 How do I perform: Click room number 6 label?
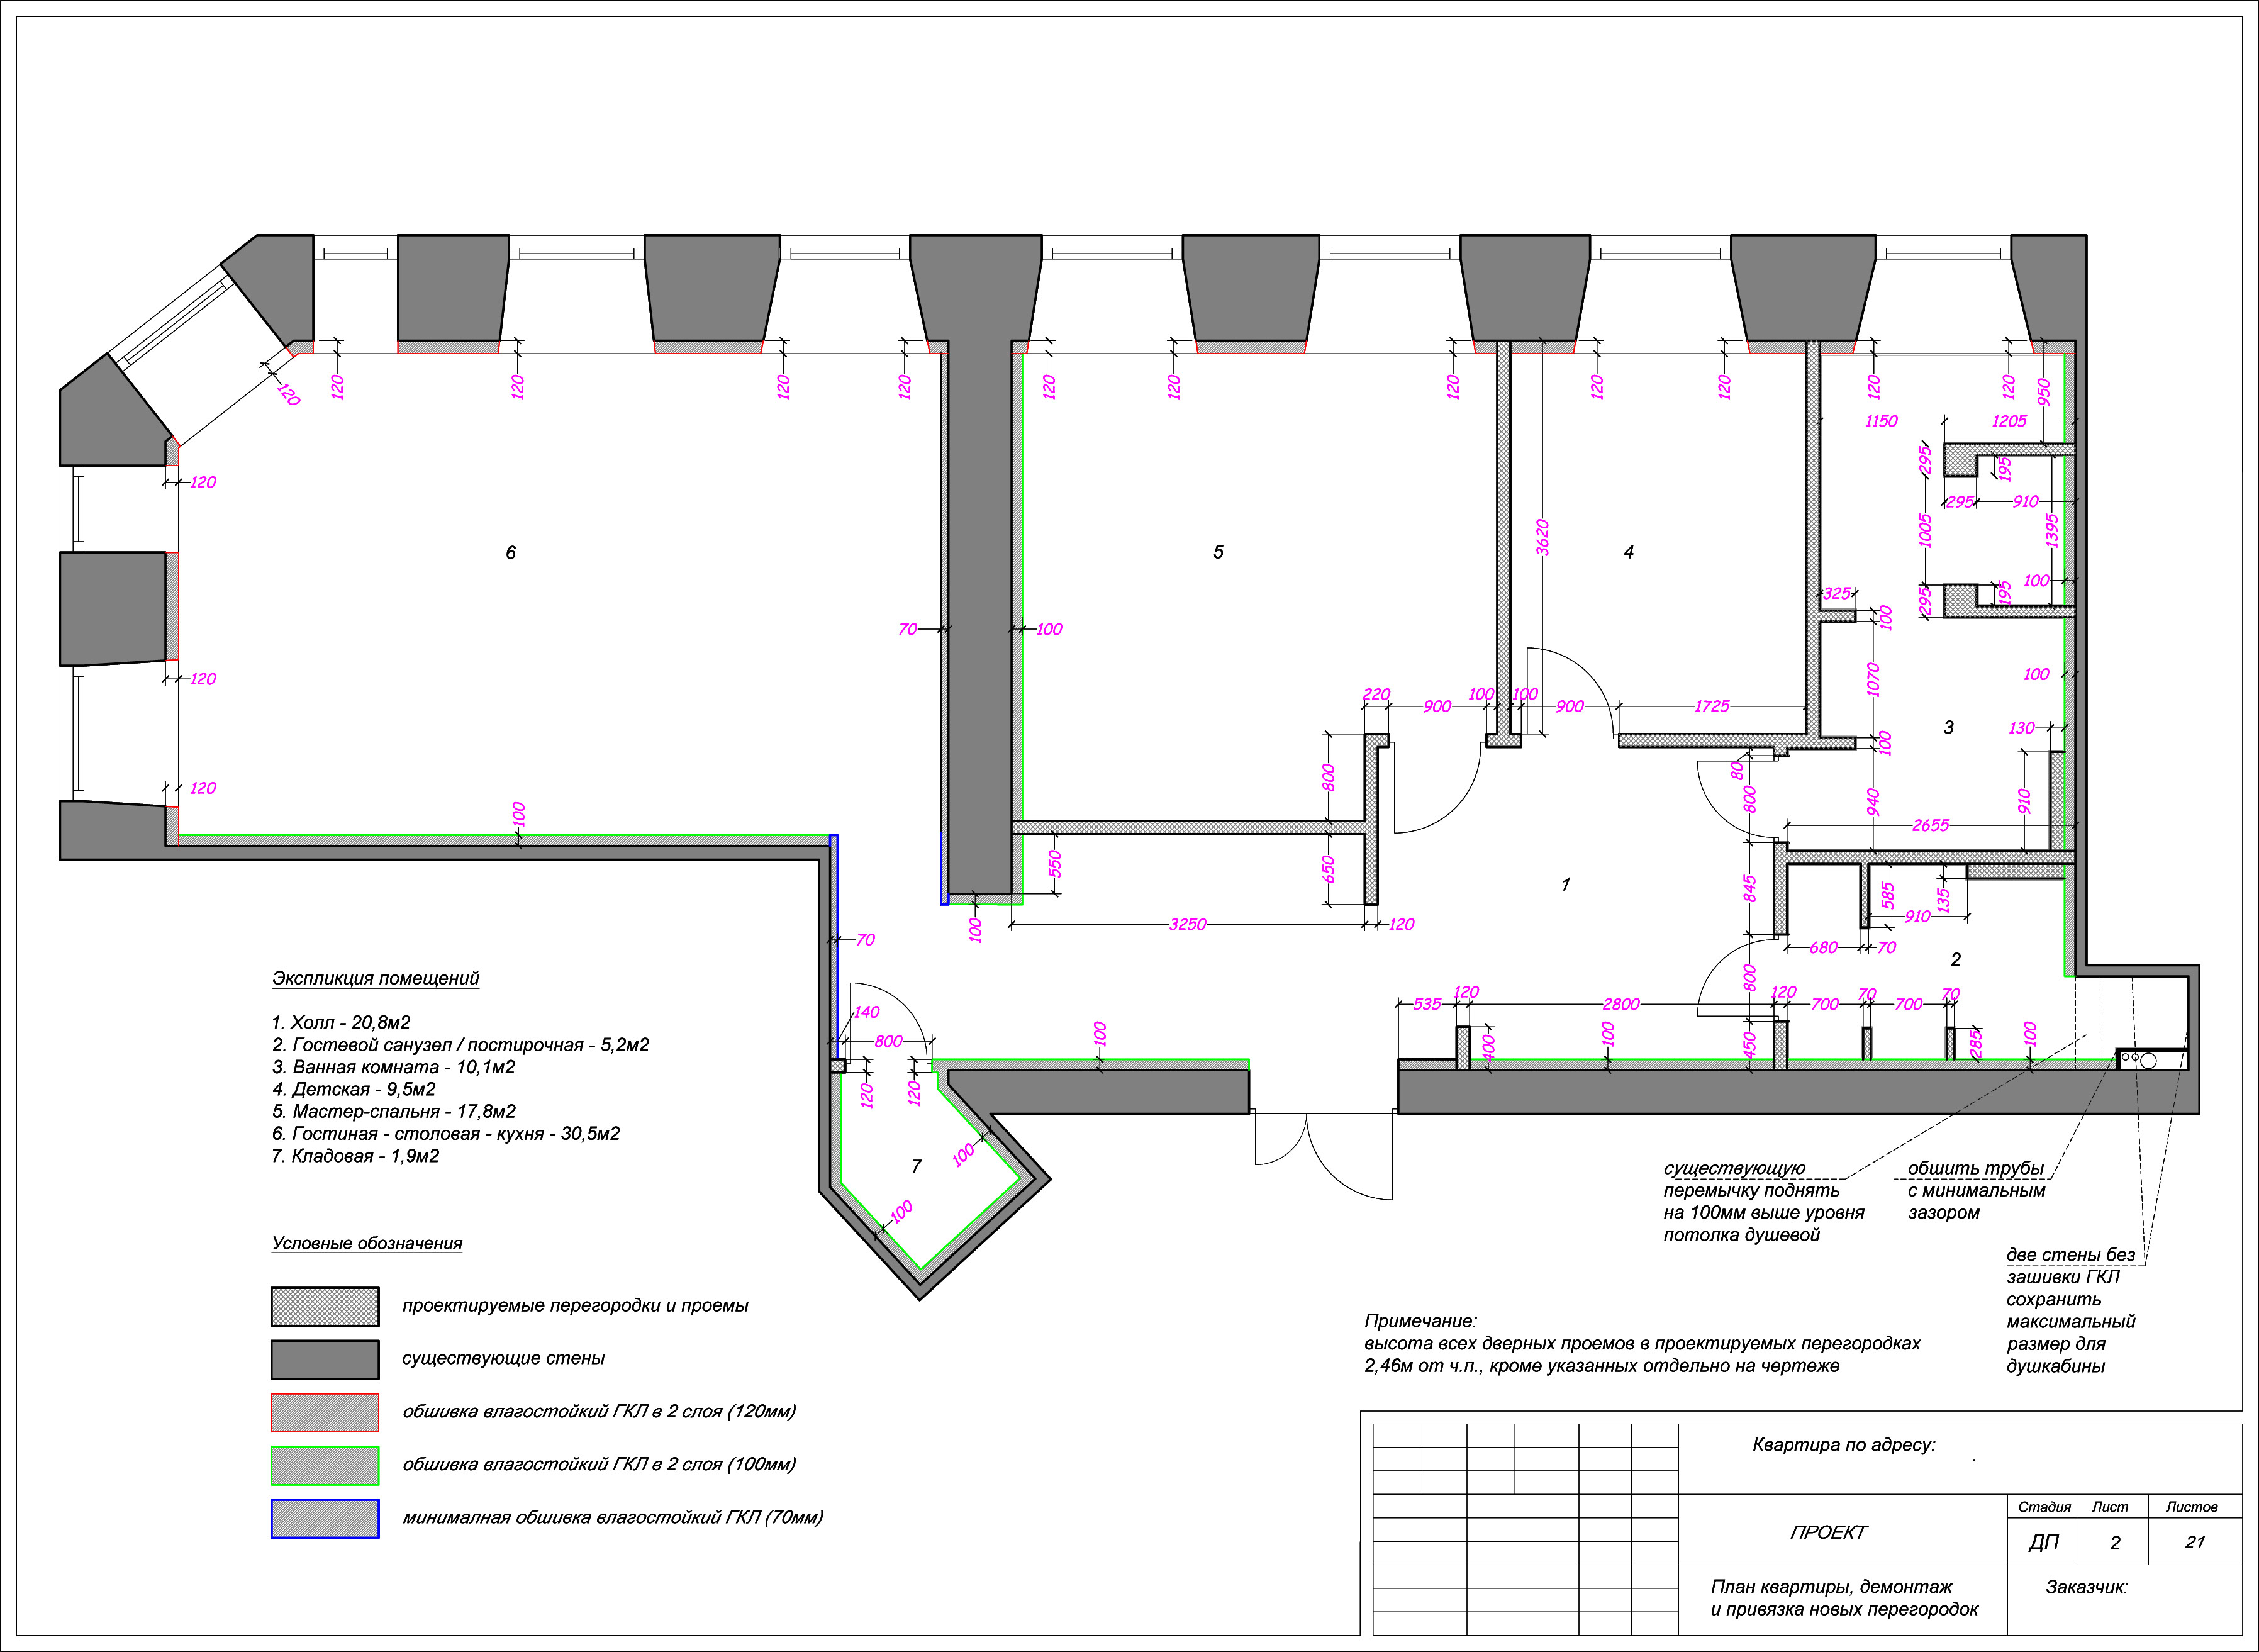[x=510, y=553]
